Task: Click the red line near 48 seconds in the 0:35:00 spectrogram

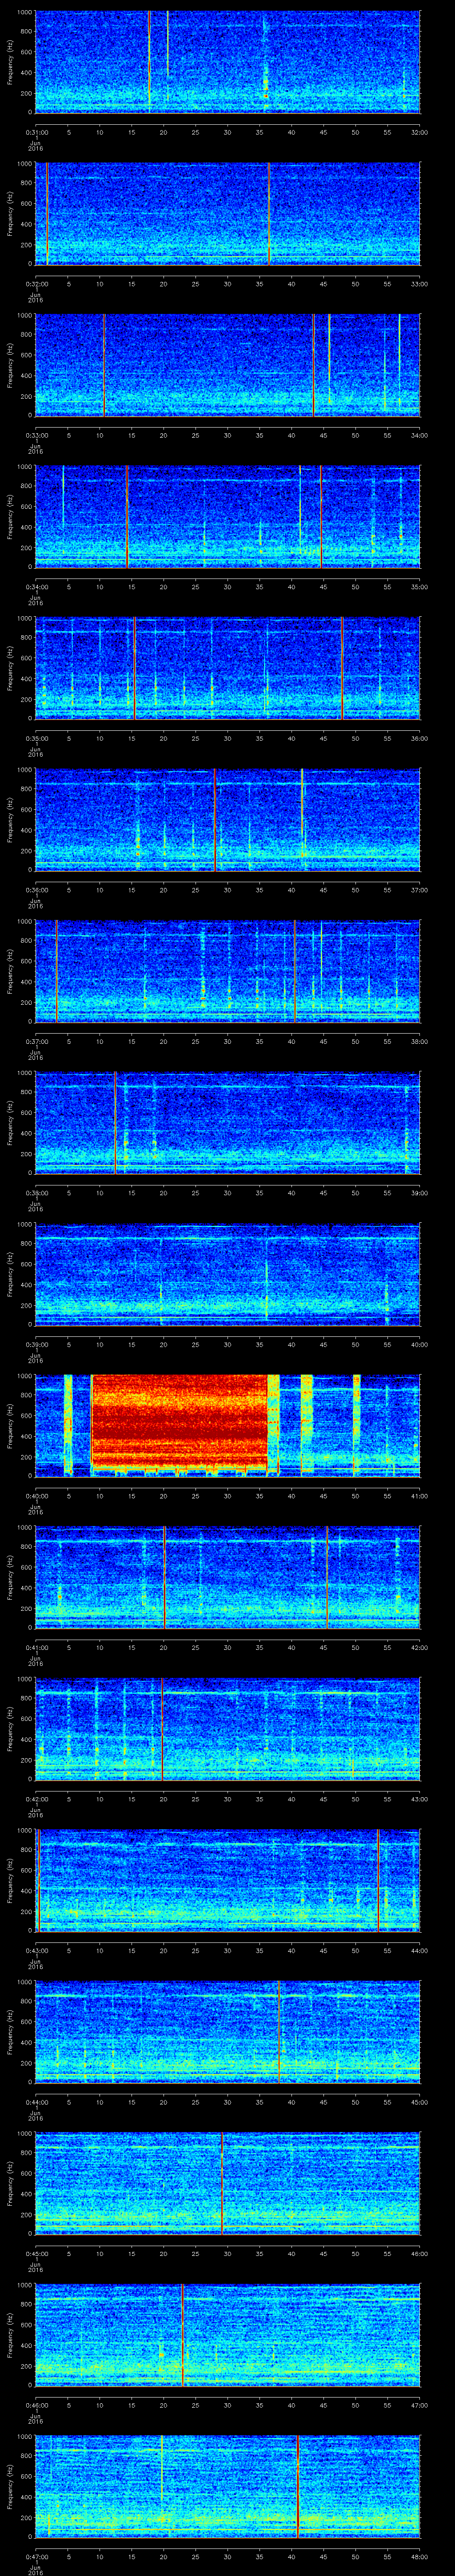Action: pos(342,667)
